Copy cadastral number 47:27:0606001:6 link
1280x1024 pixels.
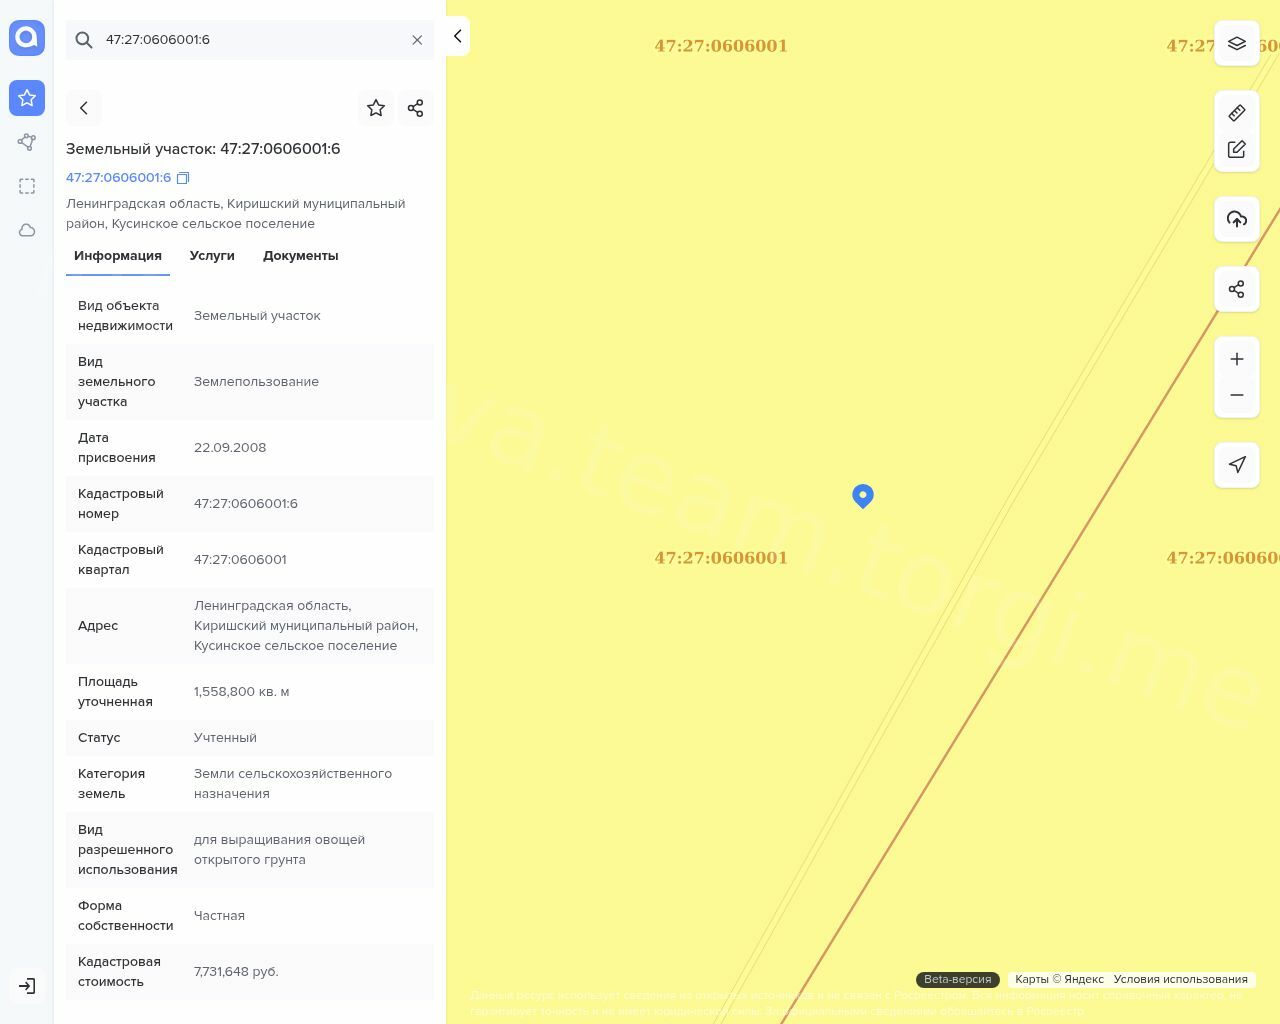[183, 178]
